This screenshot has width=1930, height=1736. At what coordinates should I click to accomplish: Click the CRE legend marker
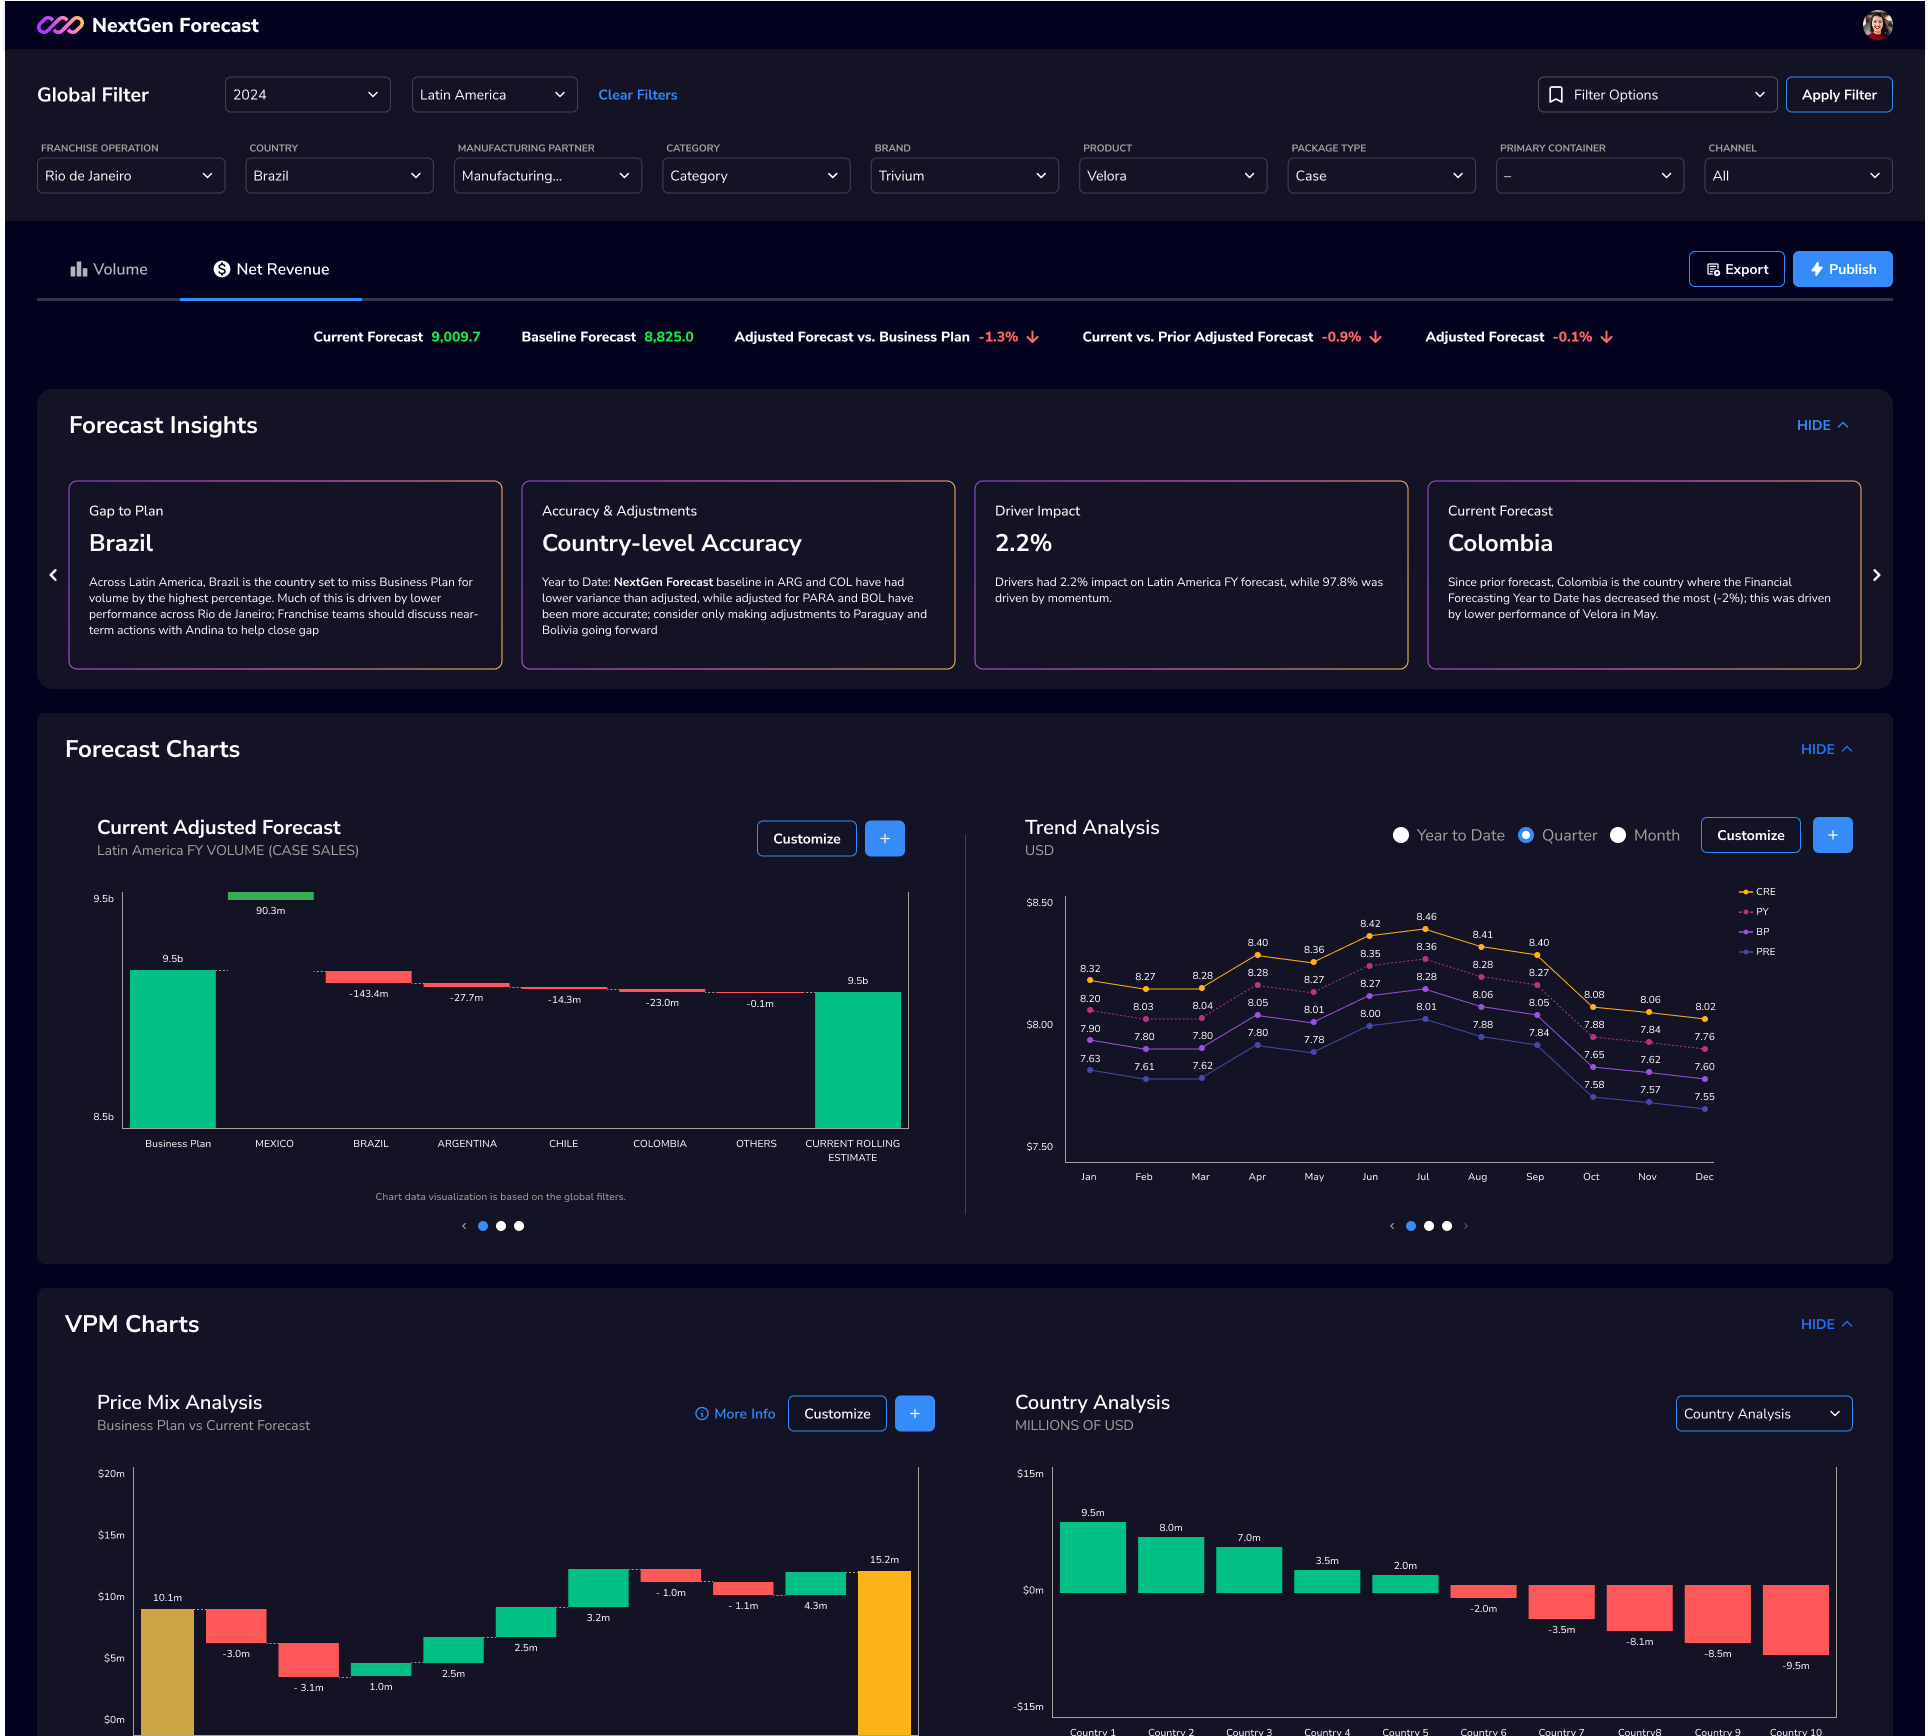click(x=1746, y=892)
